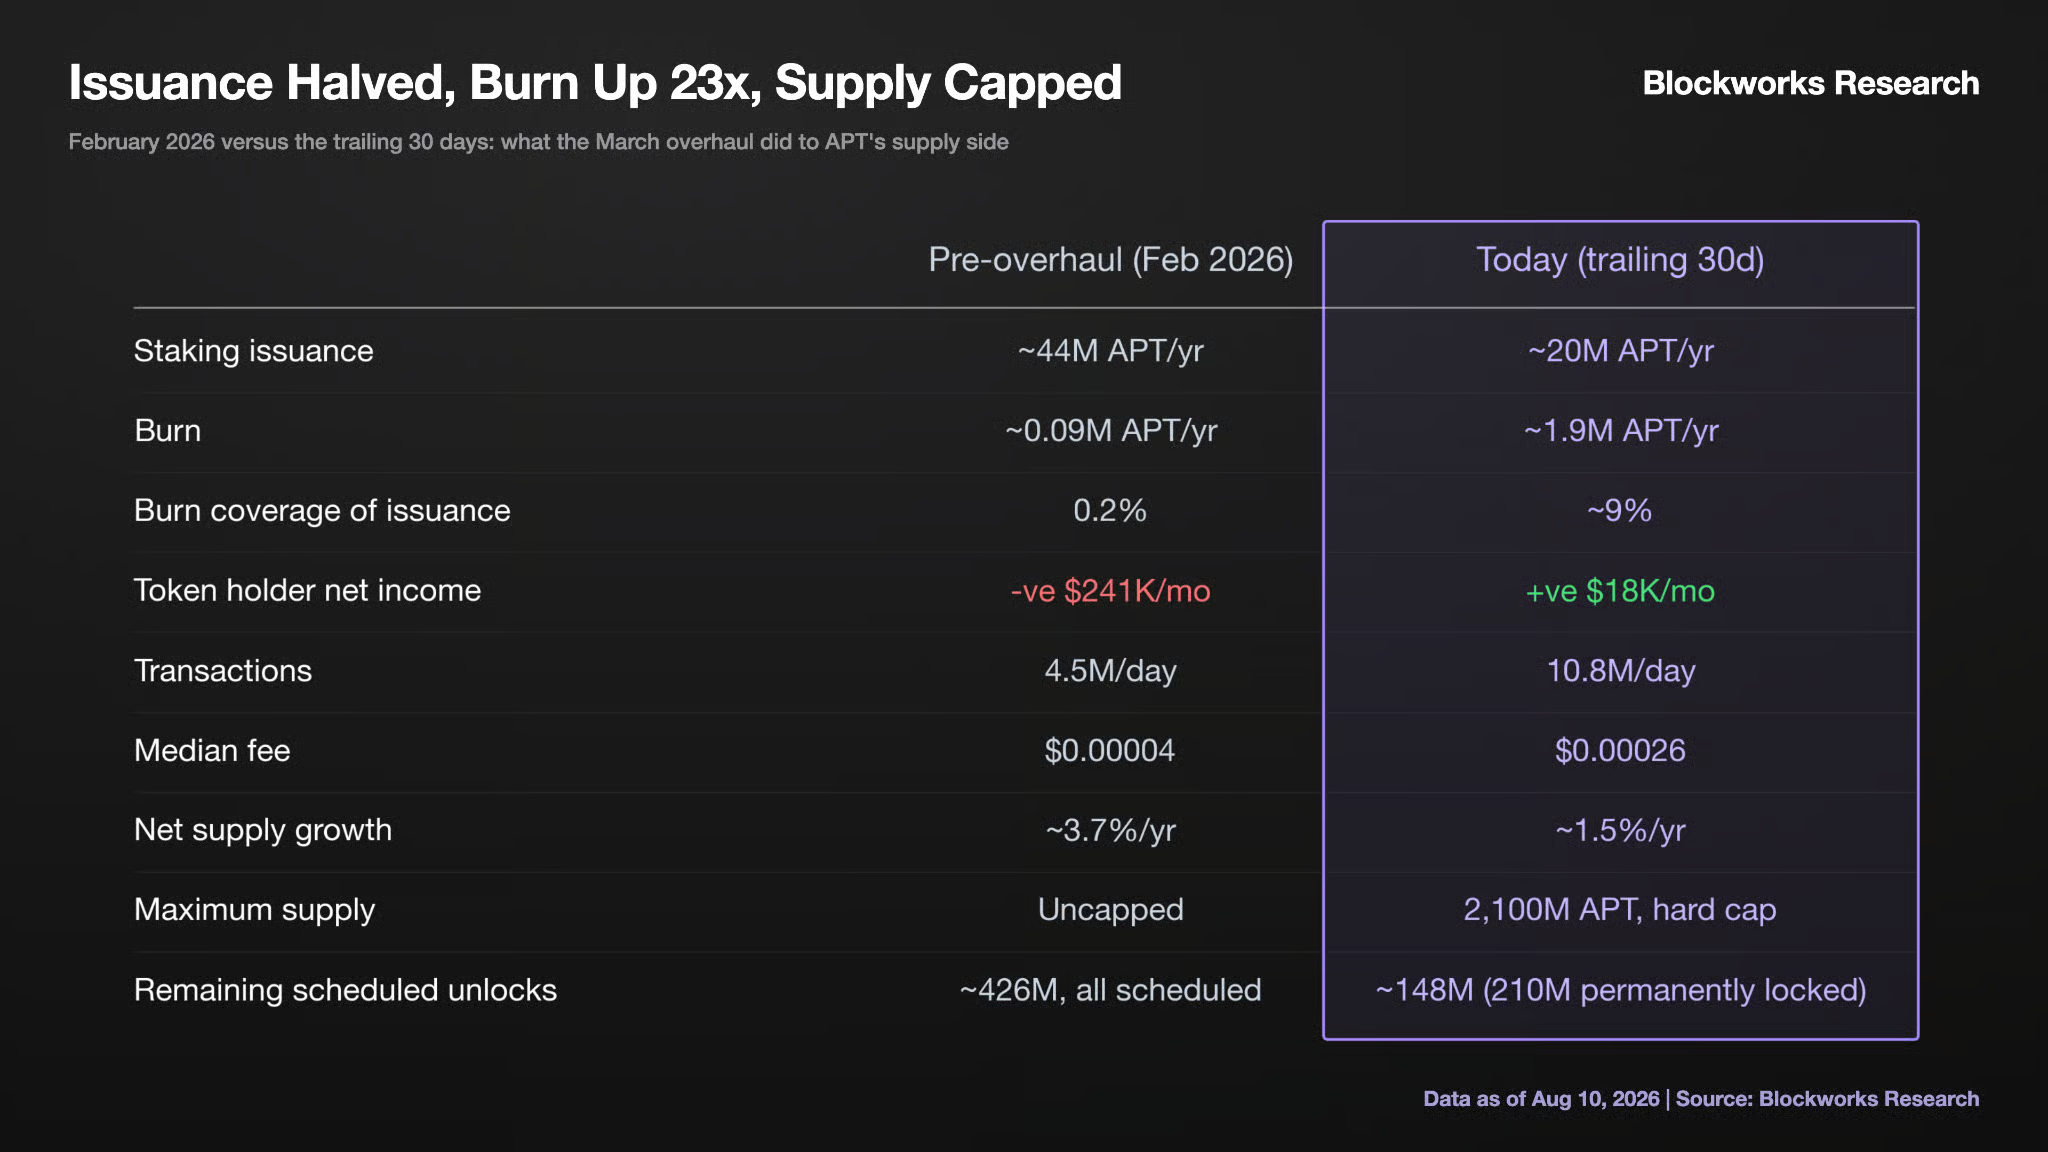Click the ~9% burn coverage value
The image size is (2048, 1152).
click(x=1620, y=511)
